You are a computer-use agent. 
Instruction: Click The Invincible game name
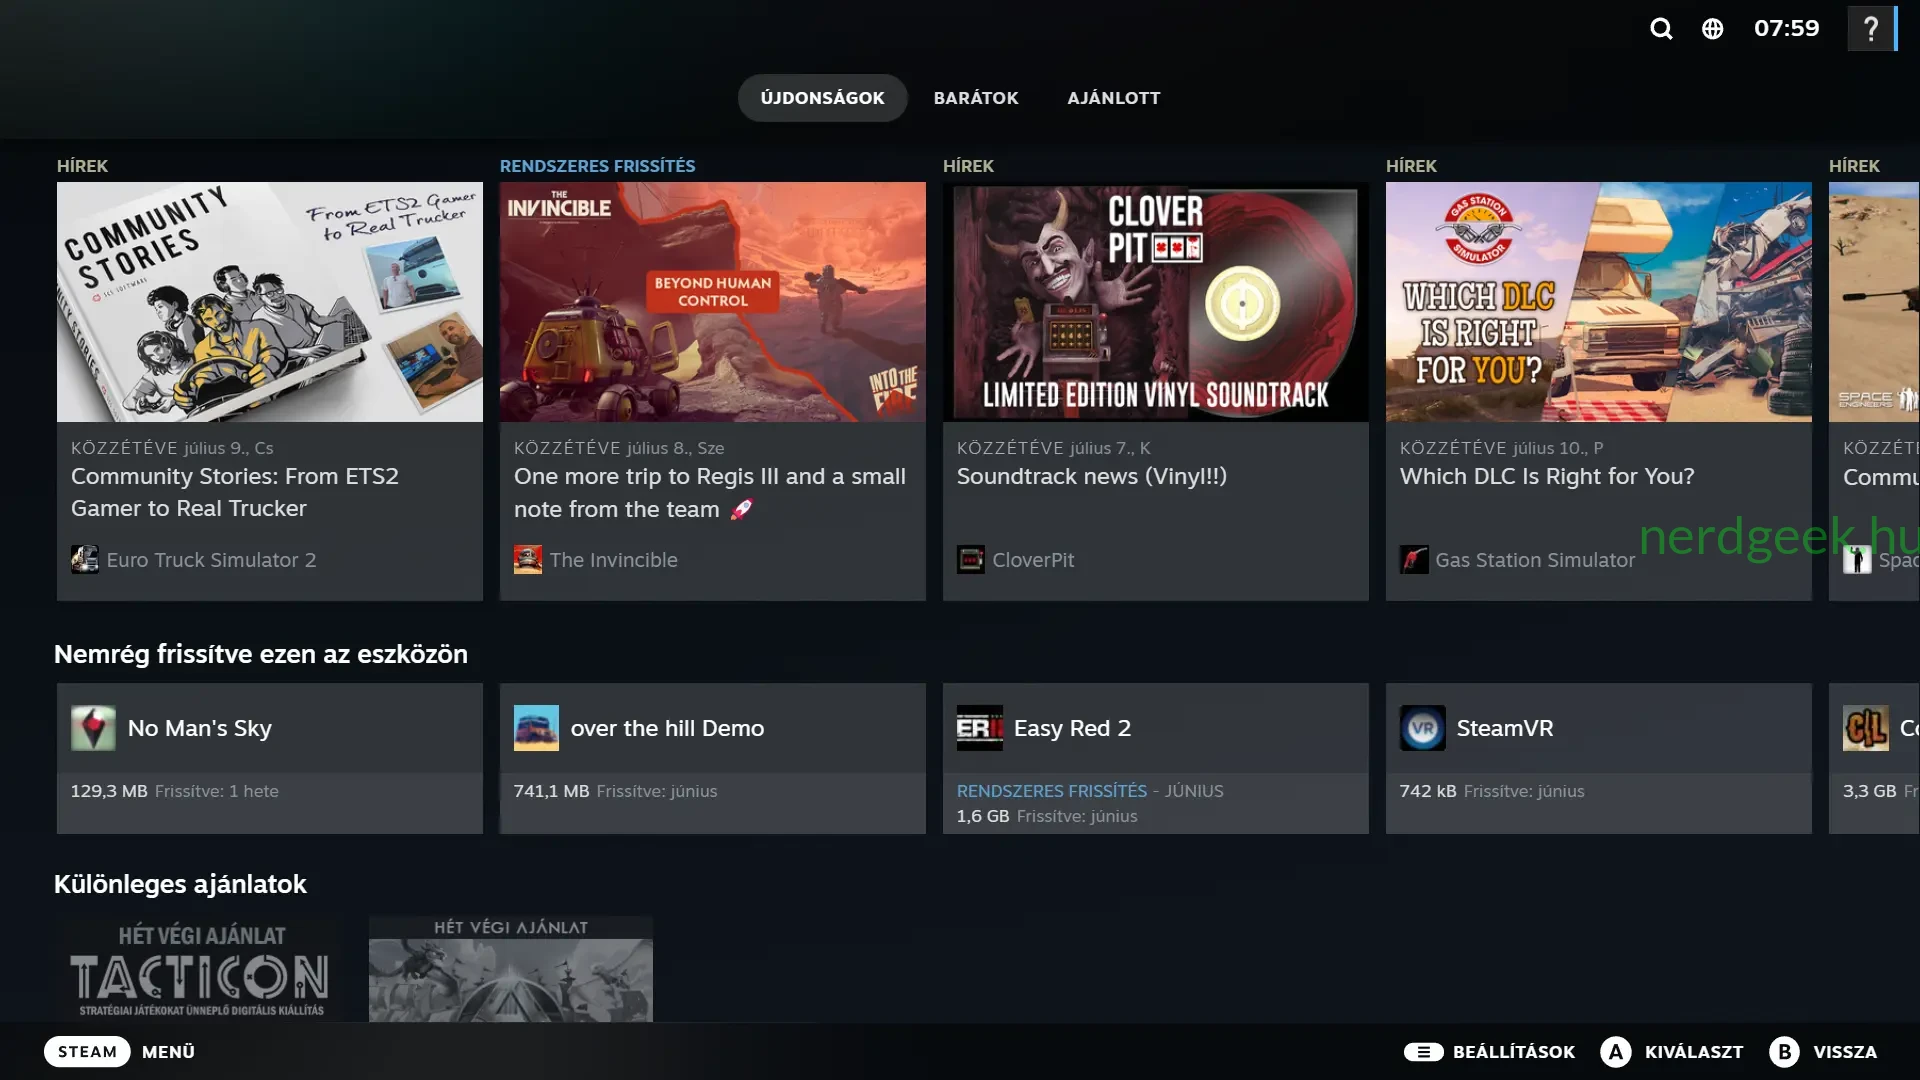[x=614, y=560]
